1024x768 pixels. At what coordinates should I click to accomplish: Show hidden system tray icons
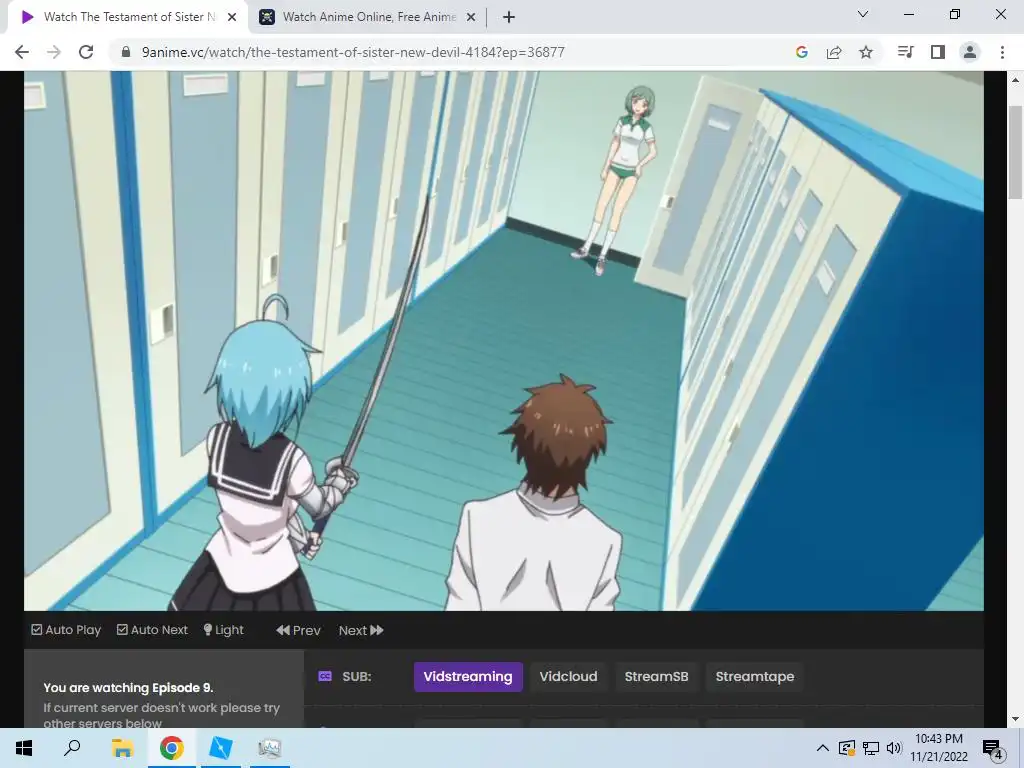coord(823,748)
